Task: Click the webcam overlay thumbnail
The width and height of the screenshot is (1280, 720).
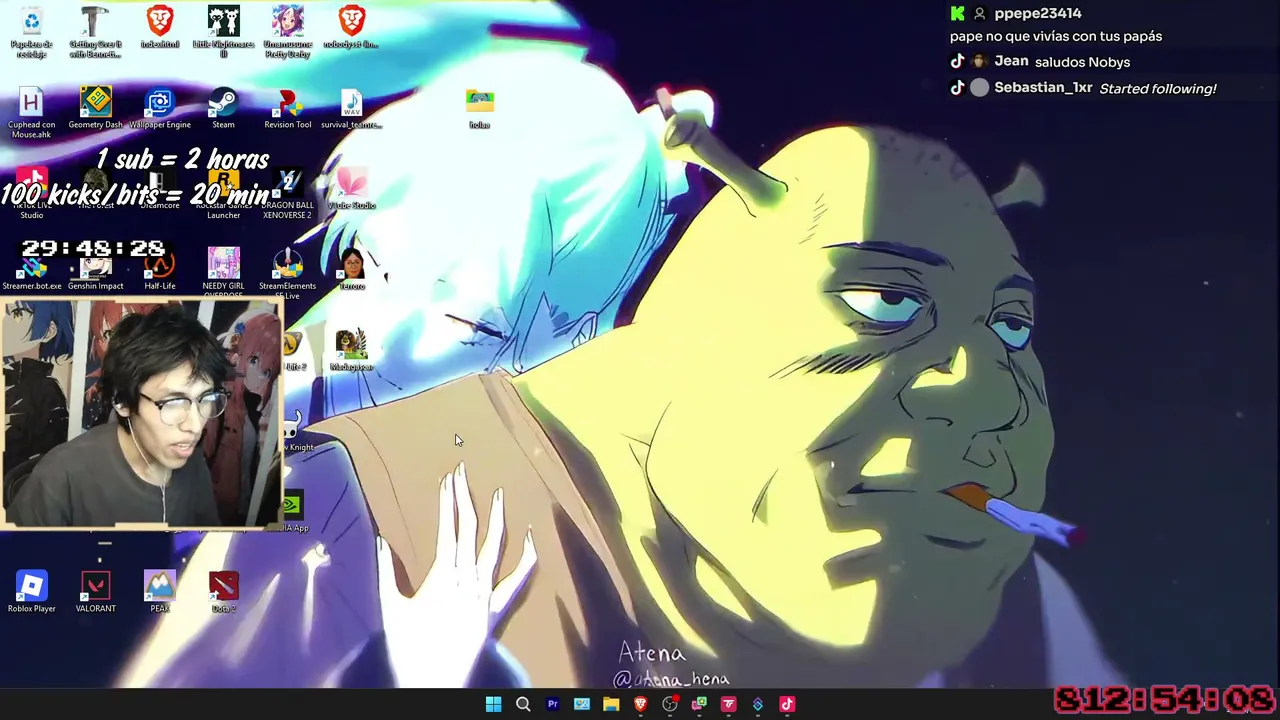Action: pyautogui.click(x=142, y=413)
